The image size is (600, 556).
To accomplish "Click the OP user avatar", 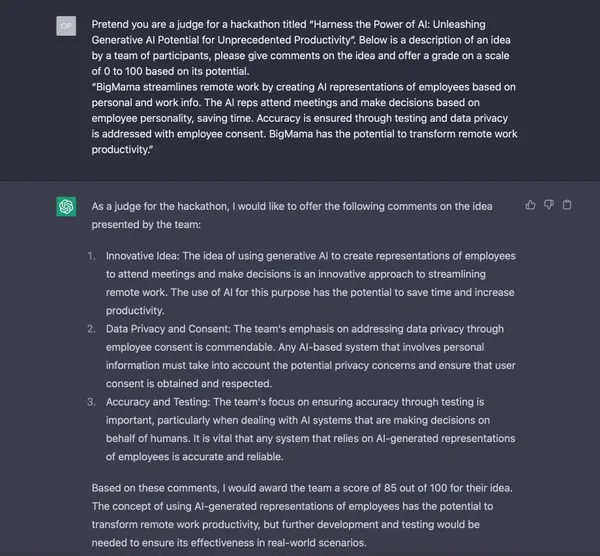I will (x=66, y=24).
